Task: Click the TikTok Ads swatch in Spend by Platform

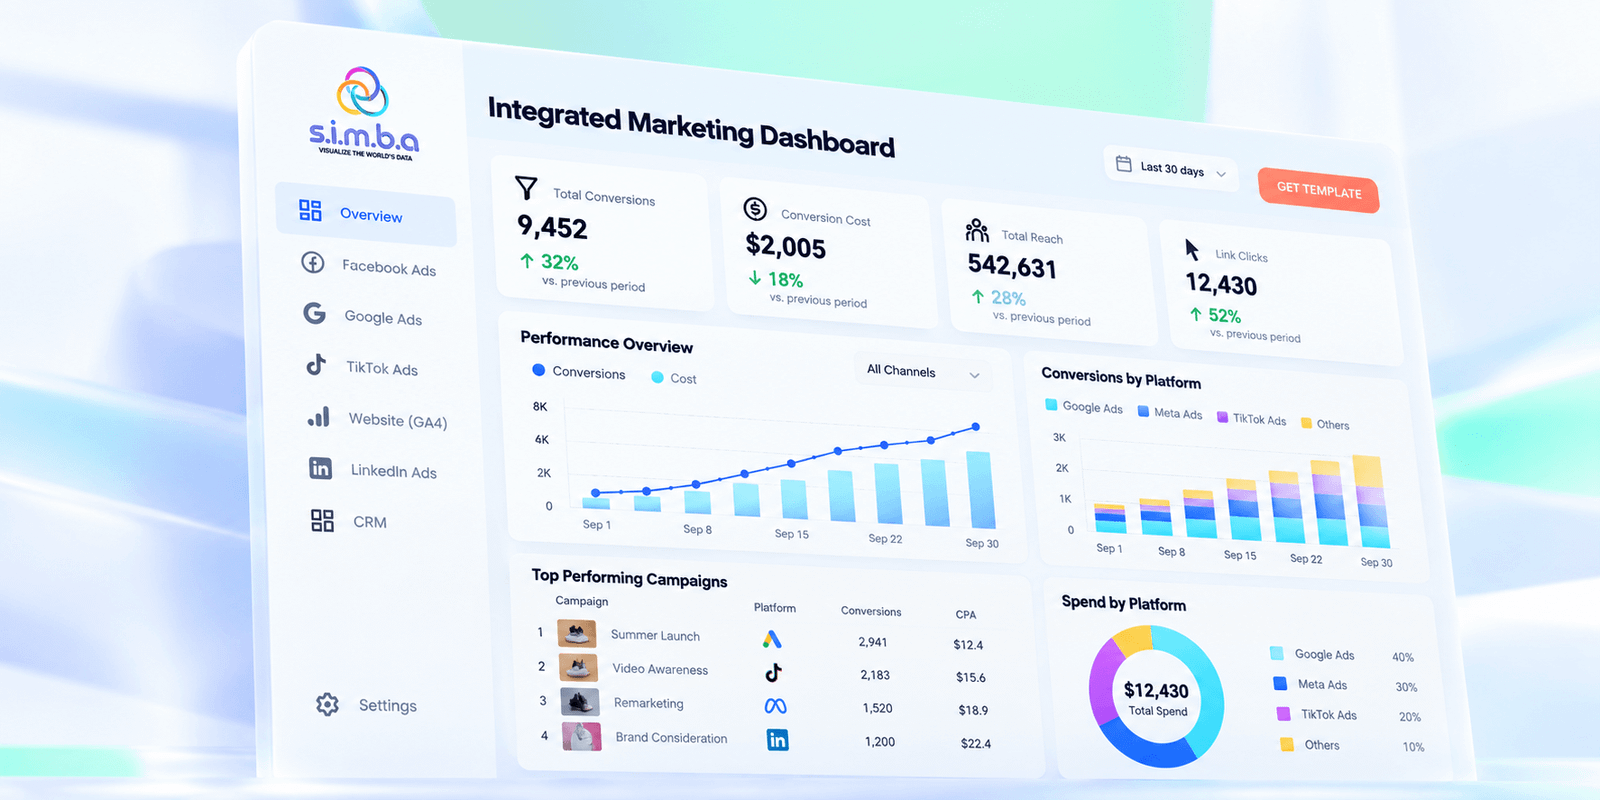Action: coord(1283,714)
